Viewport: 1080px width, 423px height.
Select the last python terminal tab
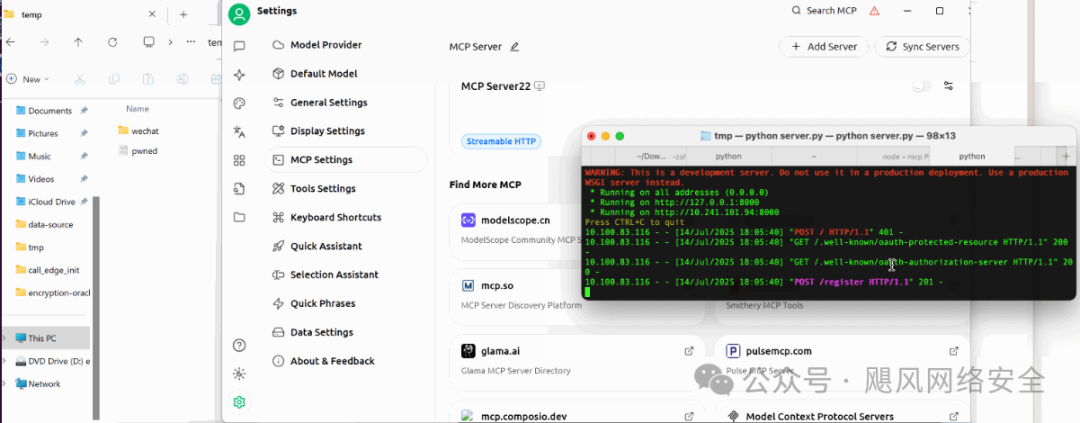pos(971,156)
